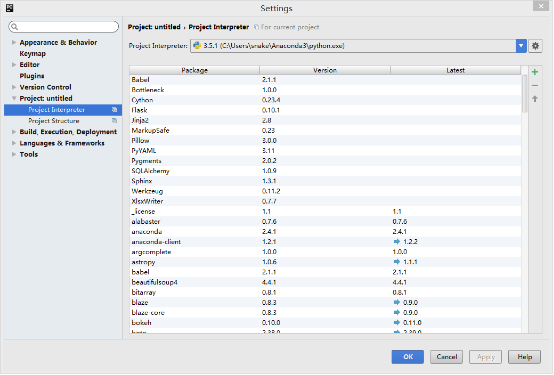
Task: Select the Sphinx package row
Action: tap(325, 181)
